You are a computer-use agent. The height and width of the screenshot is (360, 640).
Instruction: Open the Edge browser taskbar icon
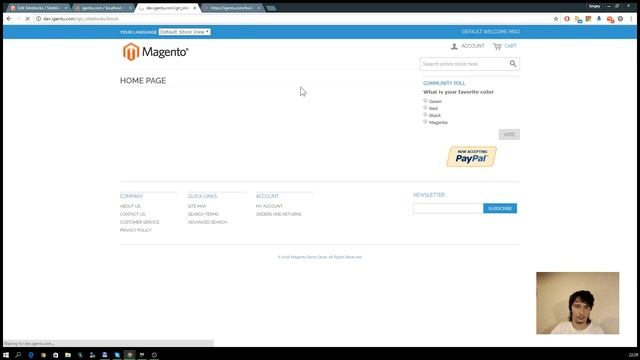[31, 355]
